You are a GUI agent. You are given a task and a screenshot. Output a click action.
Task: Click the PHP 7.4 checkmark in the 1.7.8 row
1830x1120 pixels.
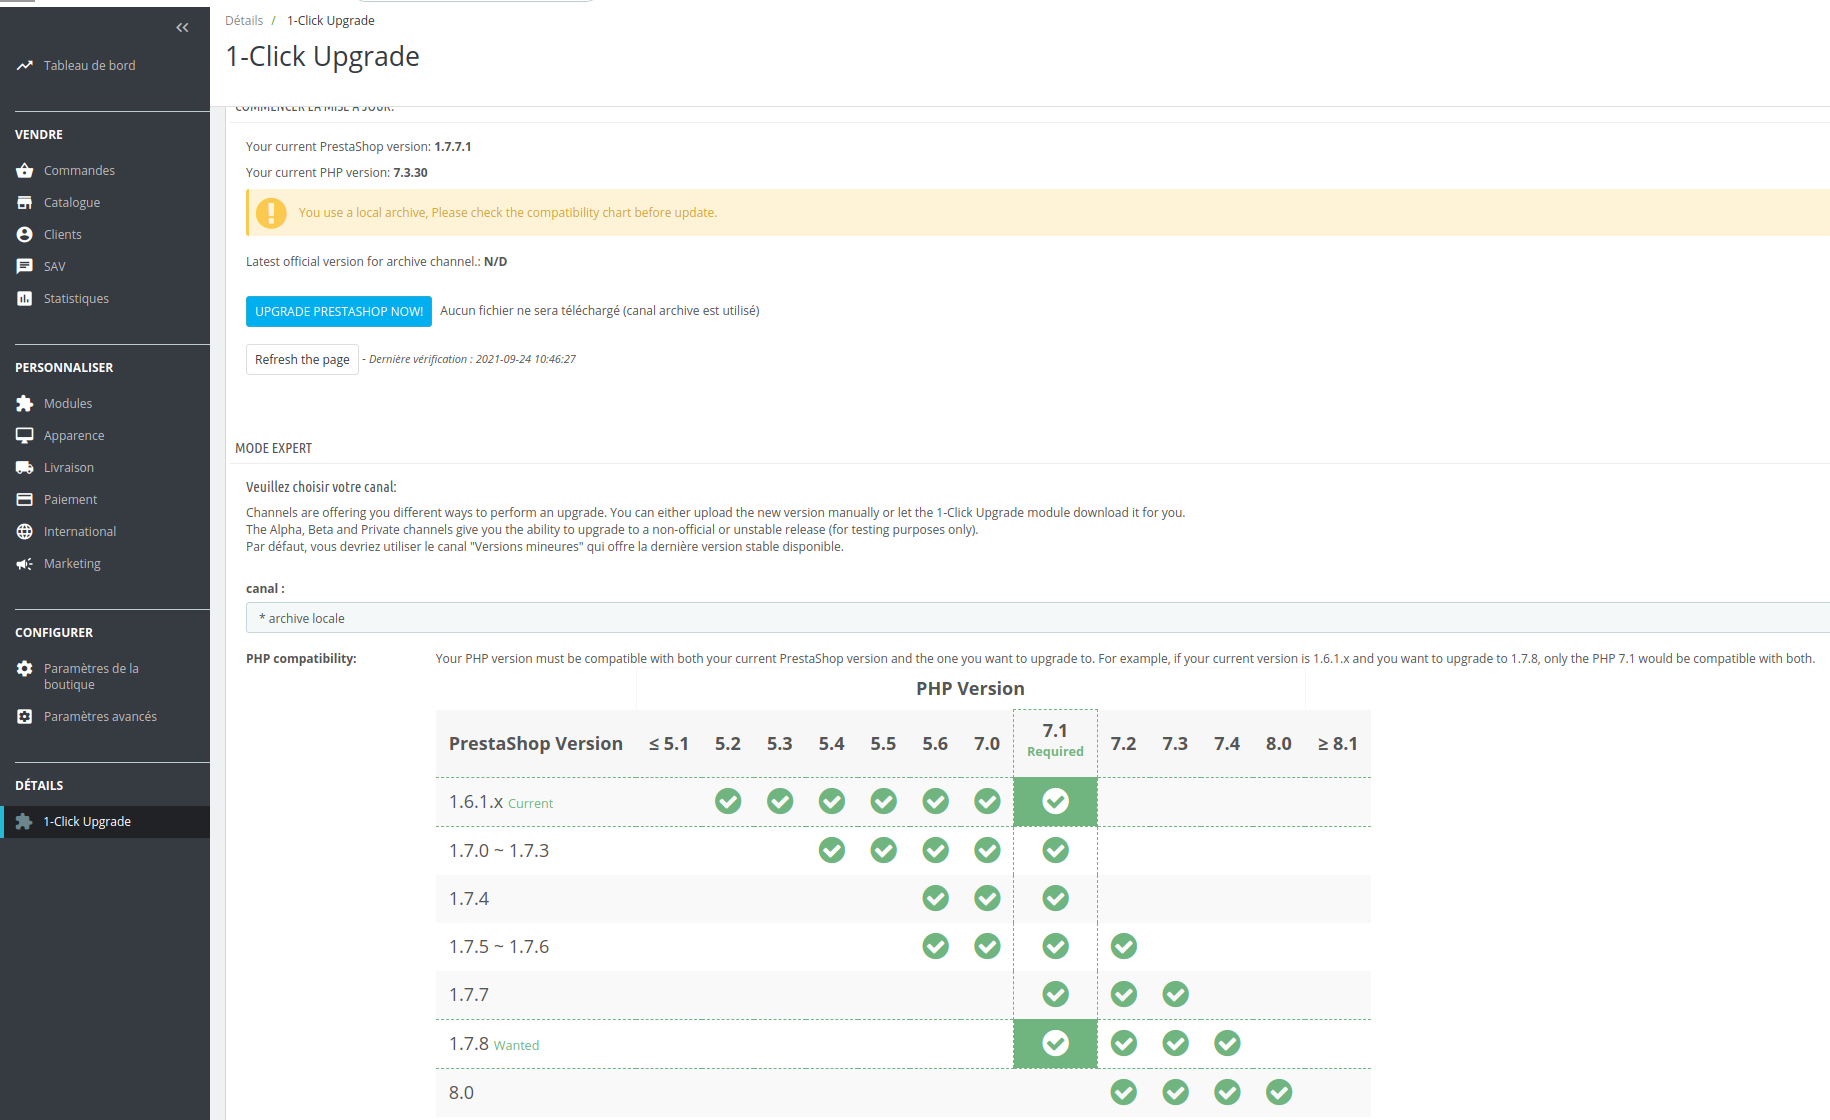(1227, 1043)
